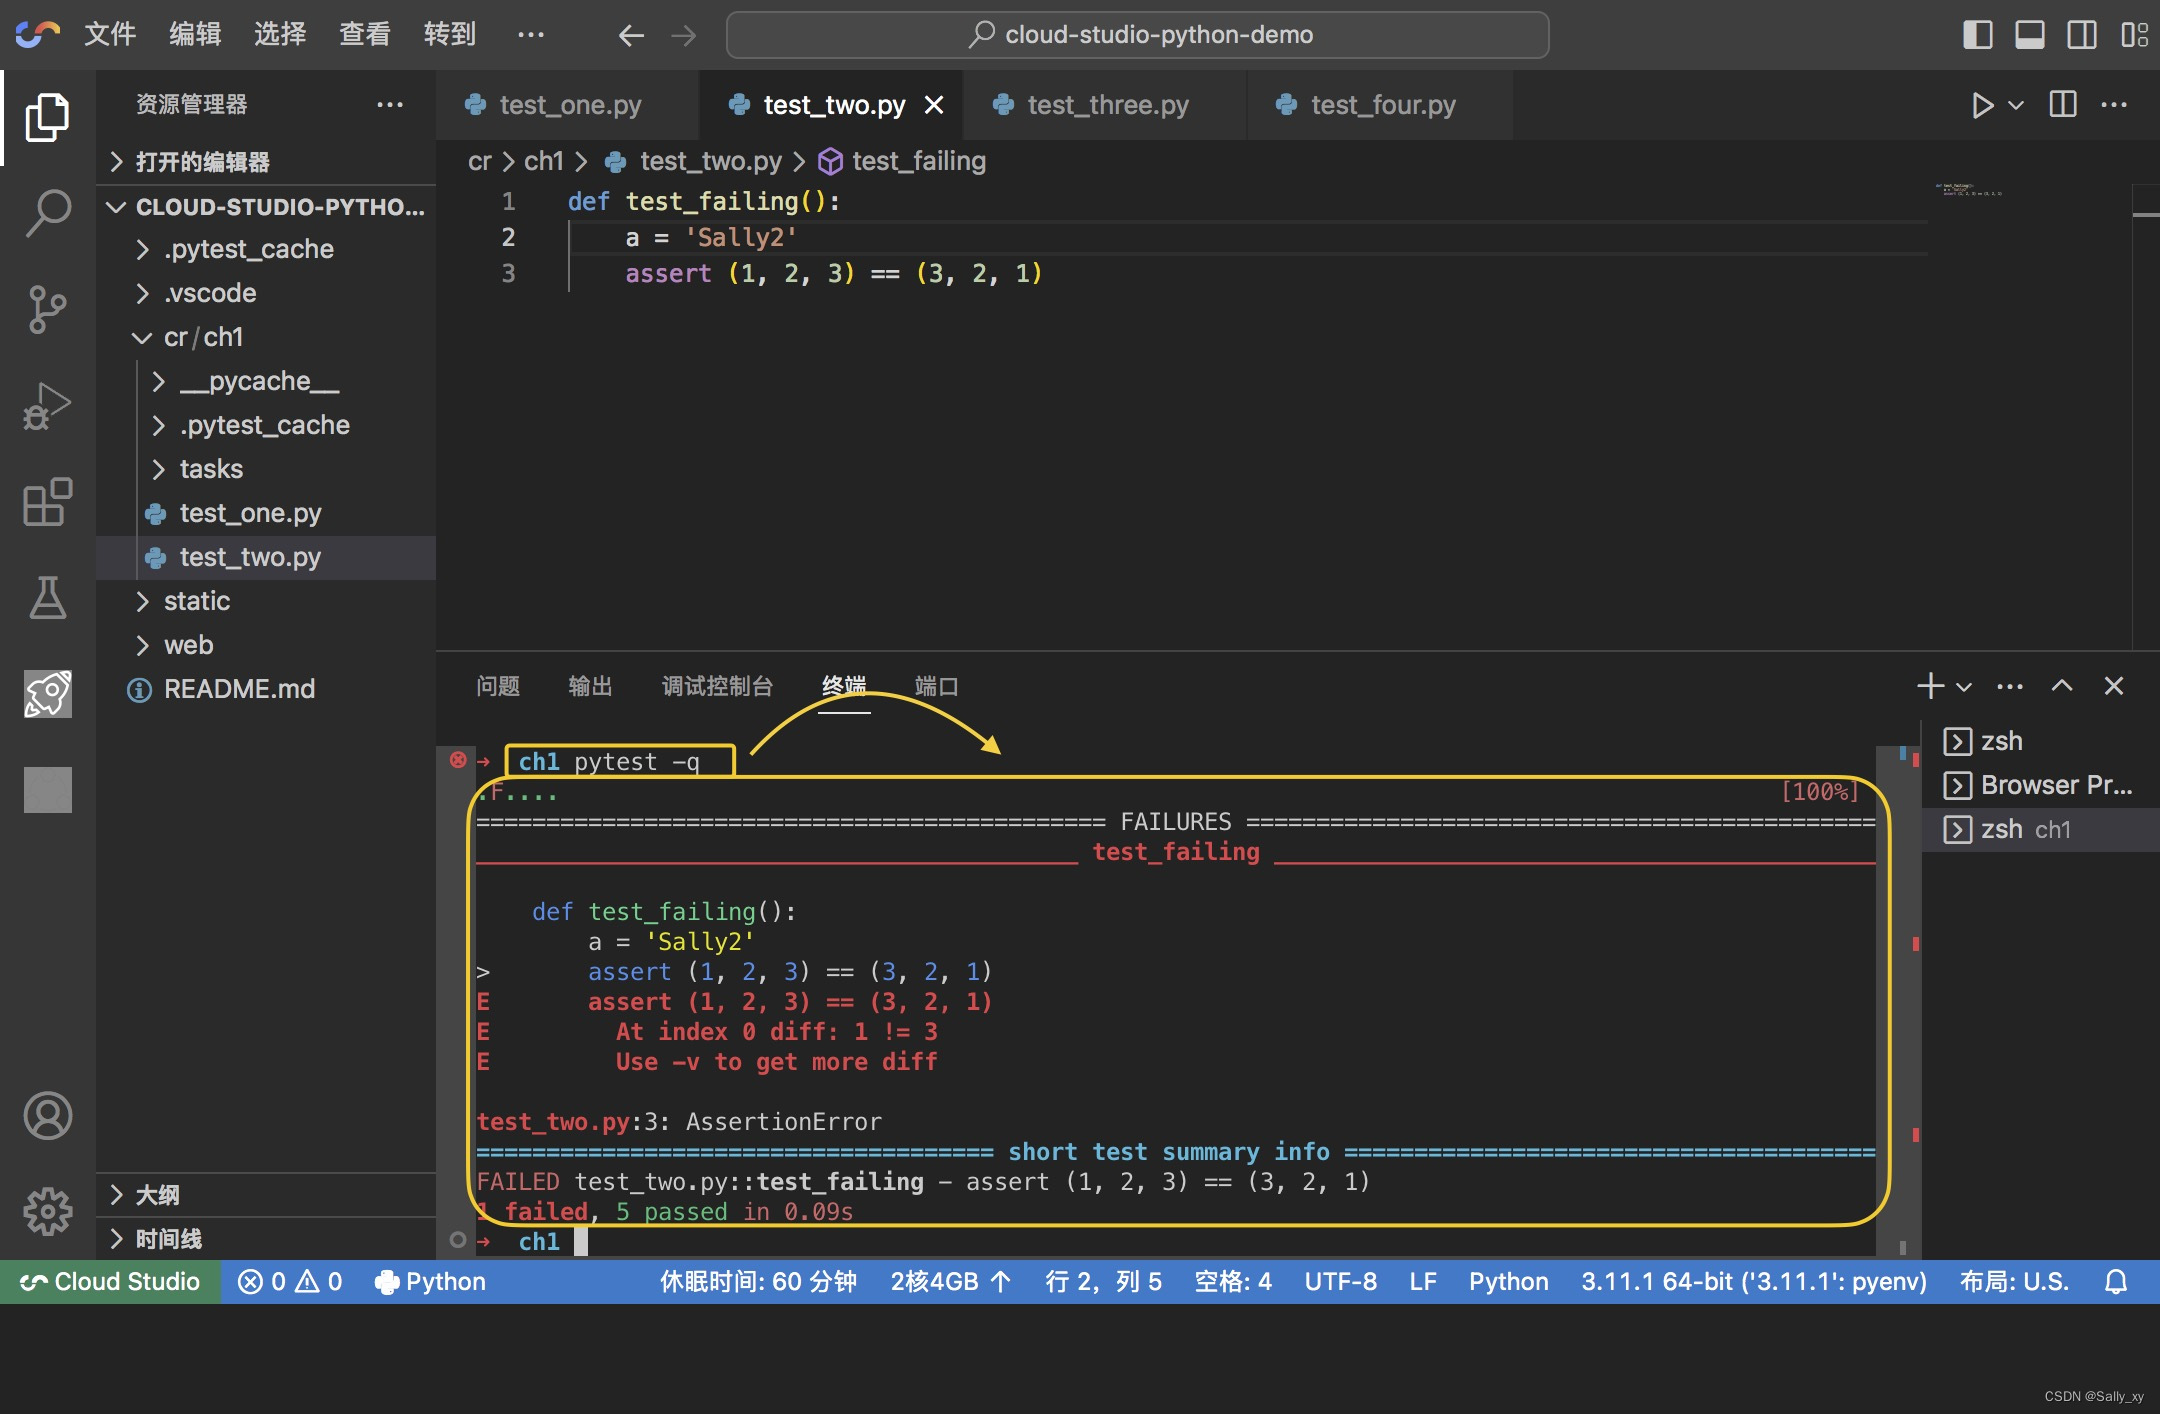
Task: Expand the Timeline section
Action: 266,1239
